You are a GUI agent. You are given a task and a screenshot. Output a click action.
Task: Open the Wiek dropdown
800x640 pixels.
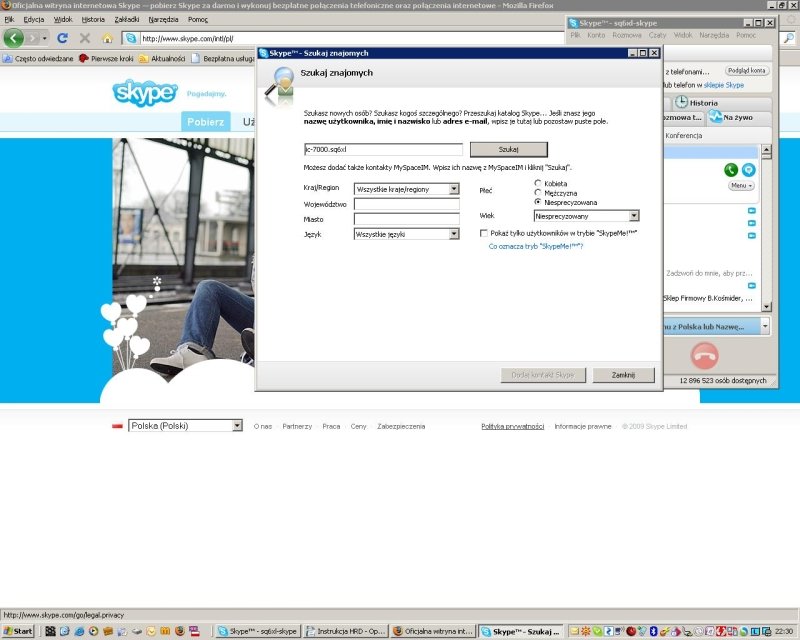click(x=586, y=216)
